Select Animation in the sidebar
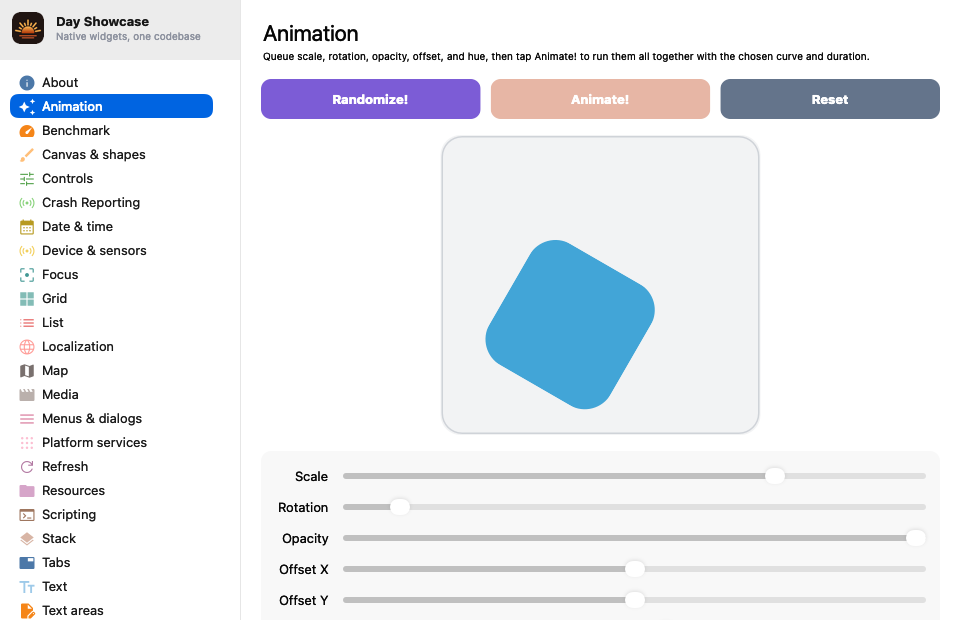 [x=111, y=106]
